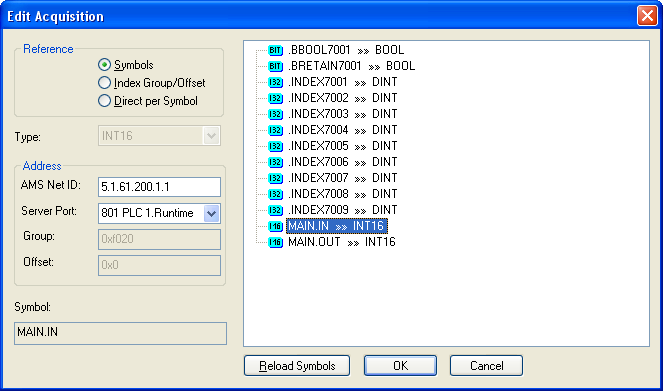Click the I32 icon beside .INDEX7008
663x391 pixels.
(x=275, y=194)
